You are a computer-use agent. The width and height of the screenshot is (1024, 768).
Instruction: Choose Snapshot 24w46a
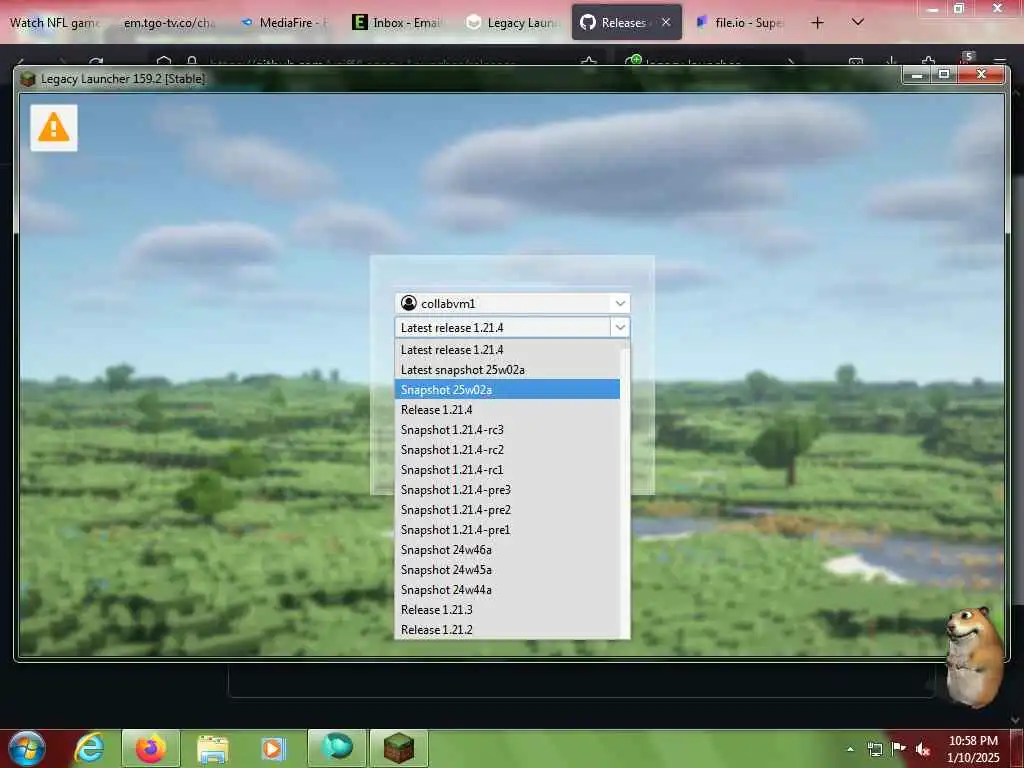point(507,550)
